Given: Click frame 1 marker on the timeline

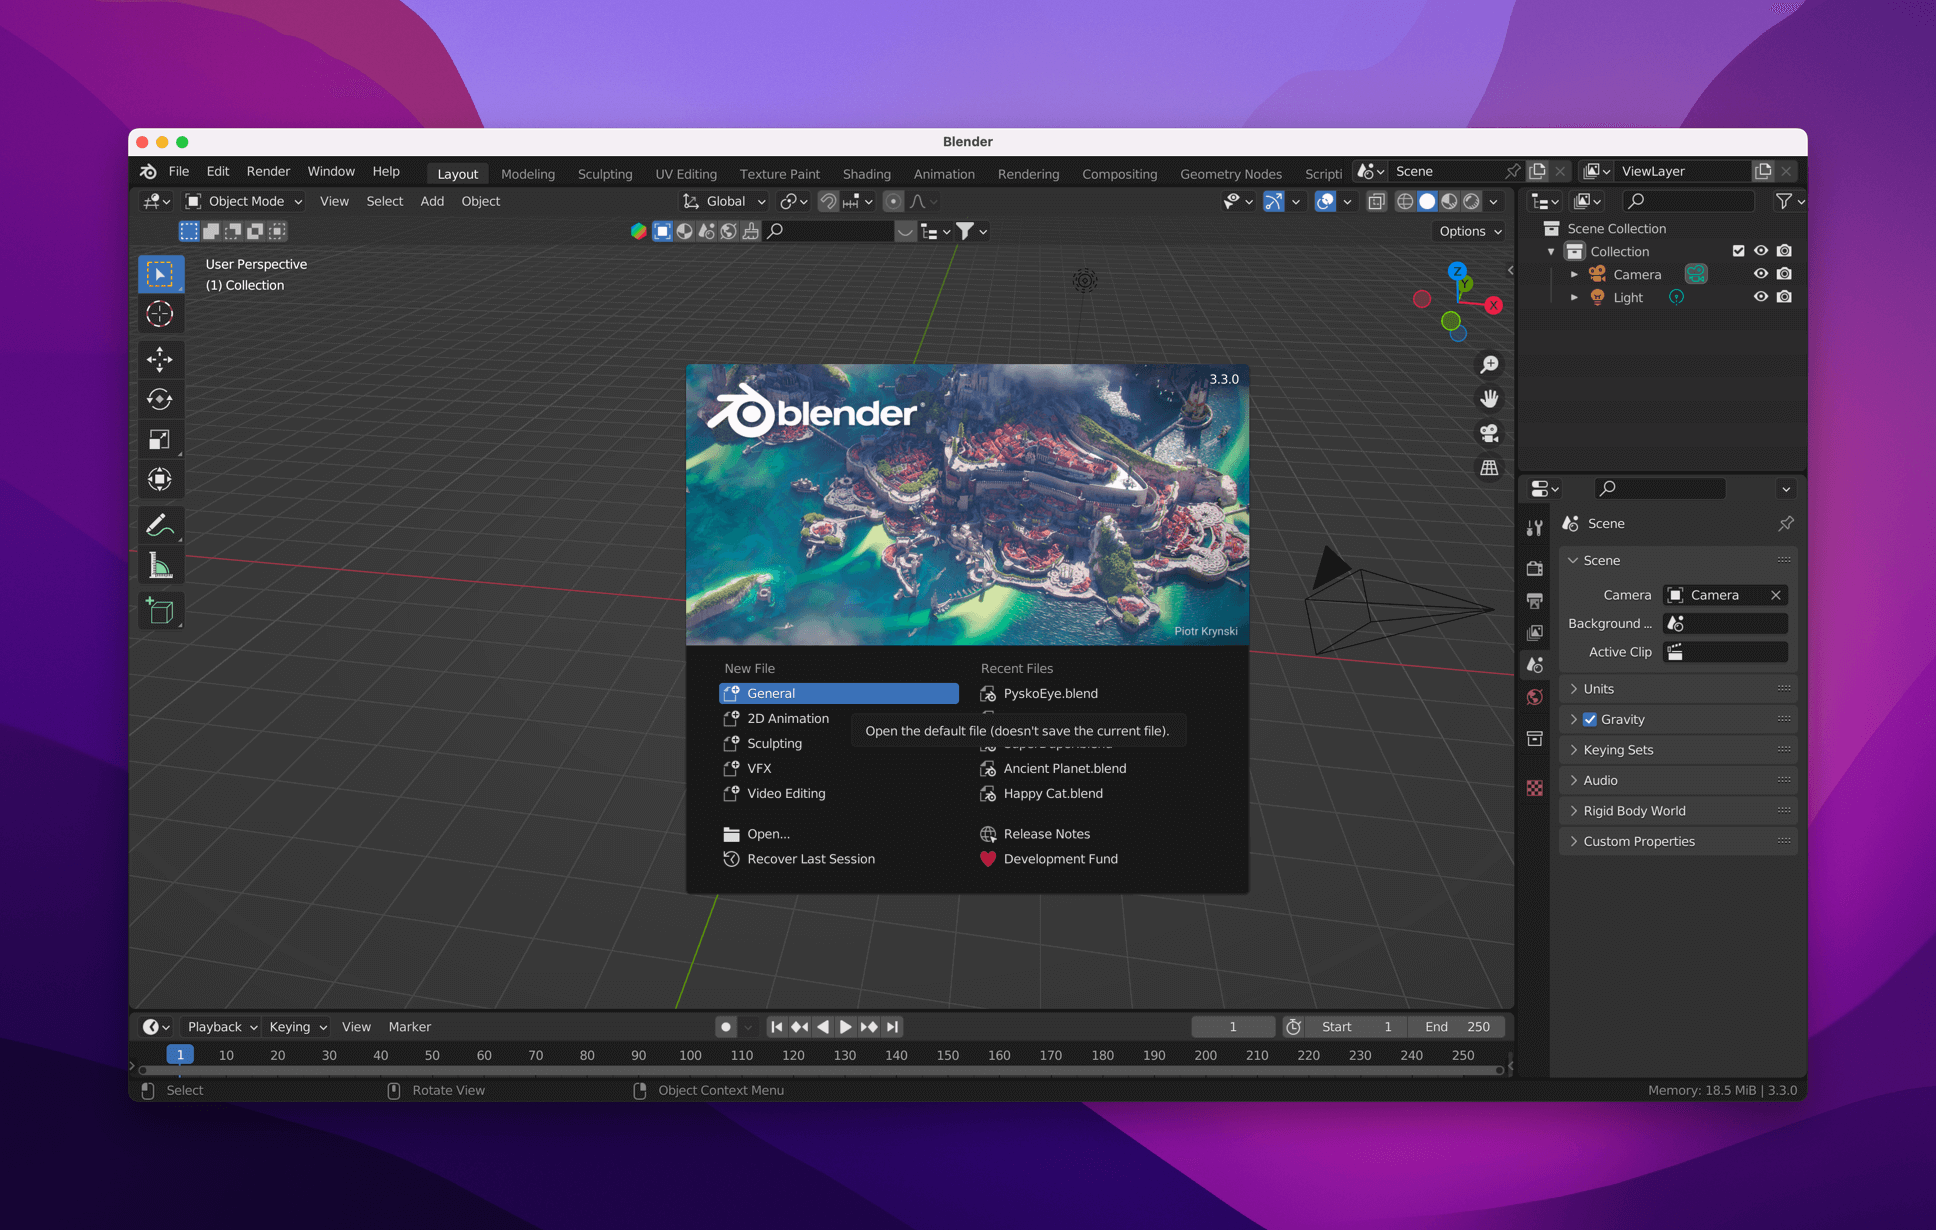Looking at the screenshot, I should (180, 1053).
